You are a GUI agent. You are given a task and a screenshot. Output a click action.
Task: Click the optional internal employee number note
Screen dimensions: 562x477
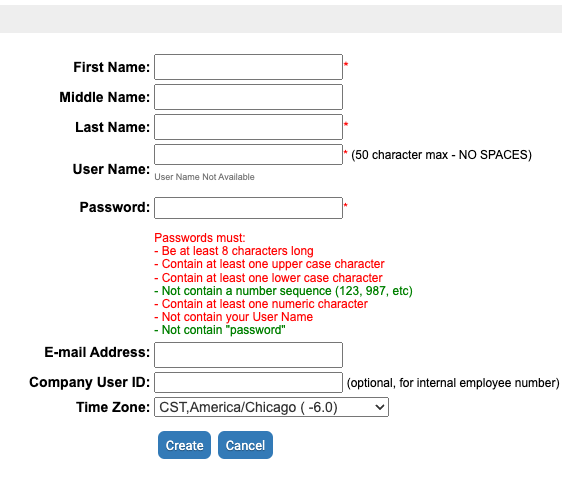click(453, 383)
